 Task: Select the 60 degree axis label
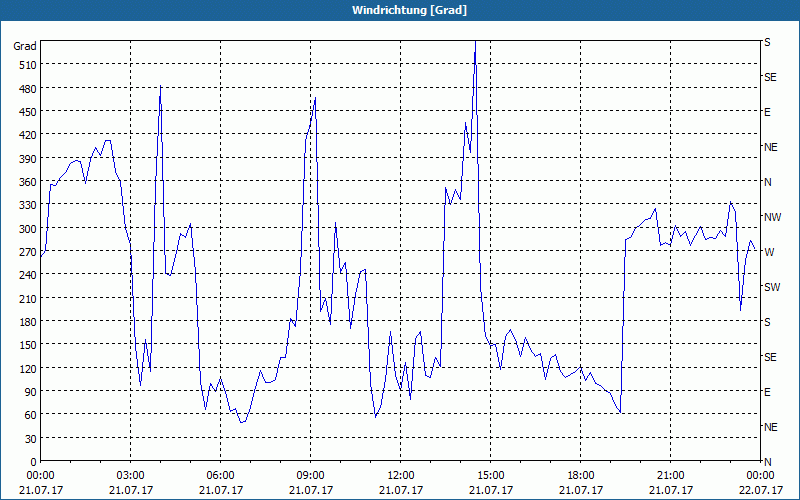pyautogui.click(x=31, y=416)
